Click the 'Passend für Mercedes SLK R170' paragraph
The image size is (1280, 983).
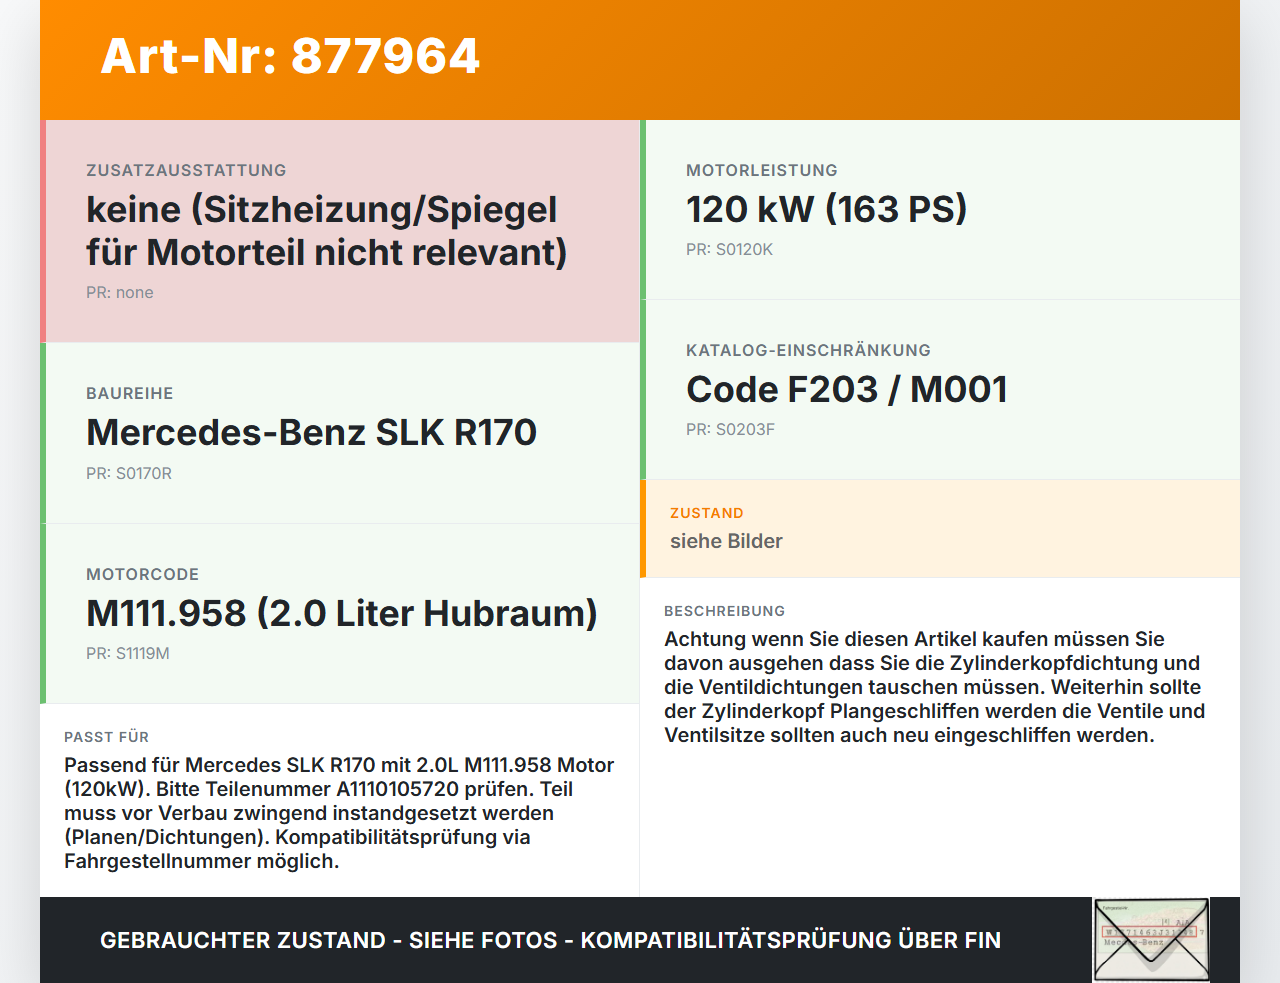click(x=339, y=813)
